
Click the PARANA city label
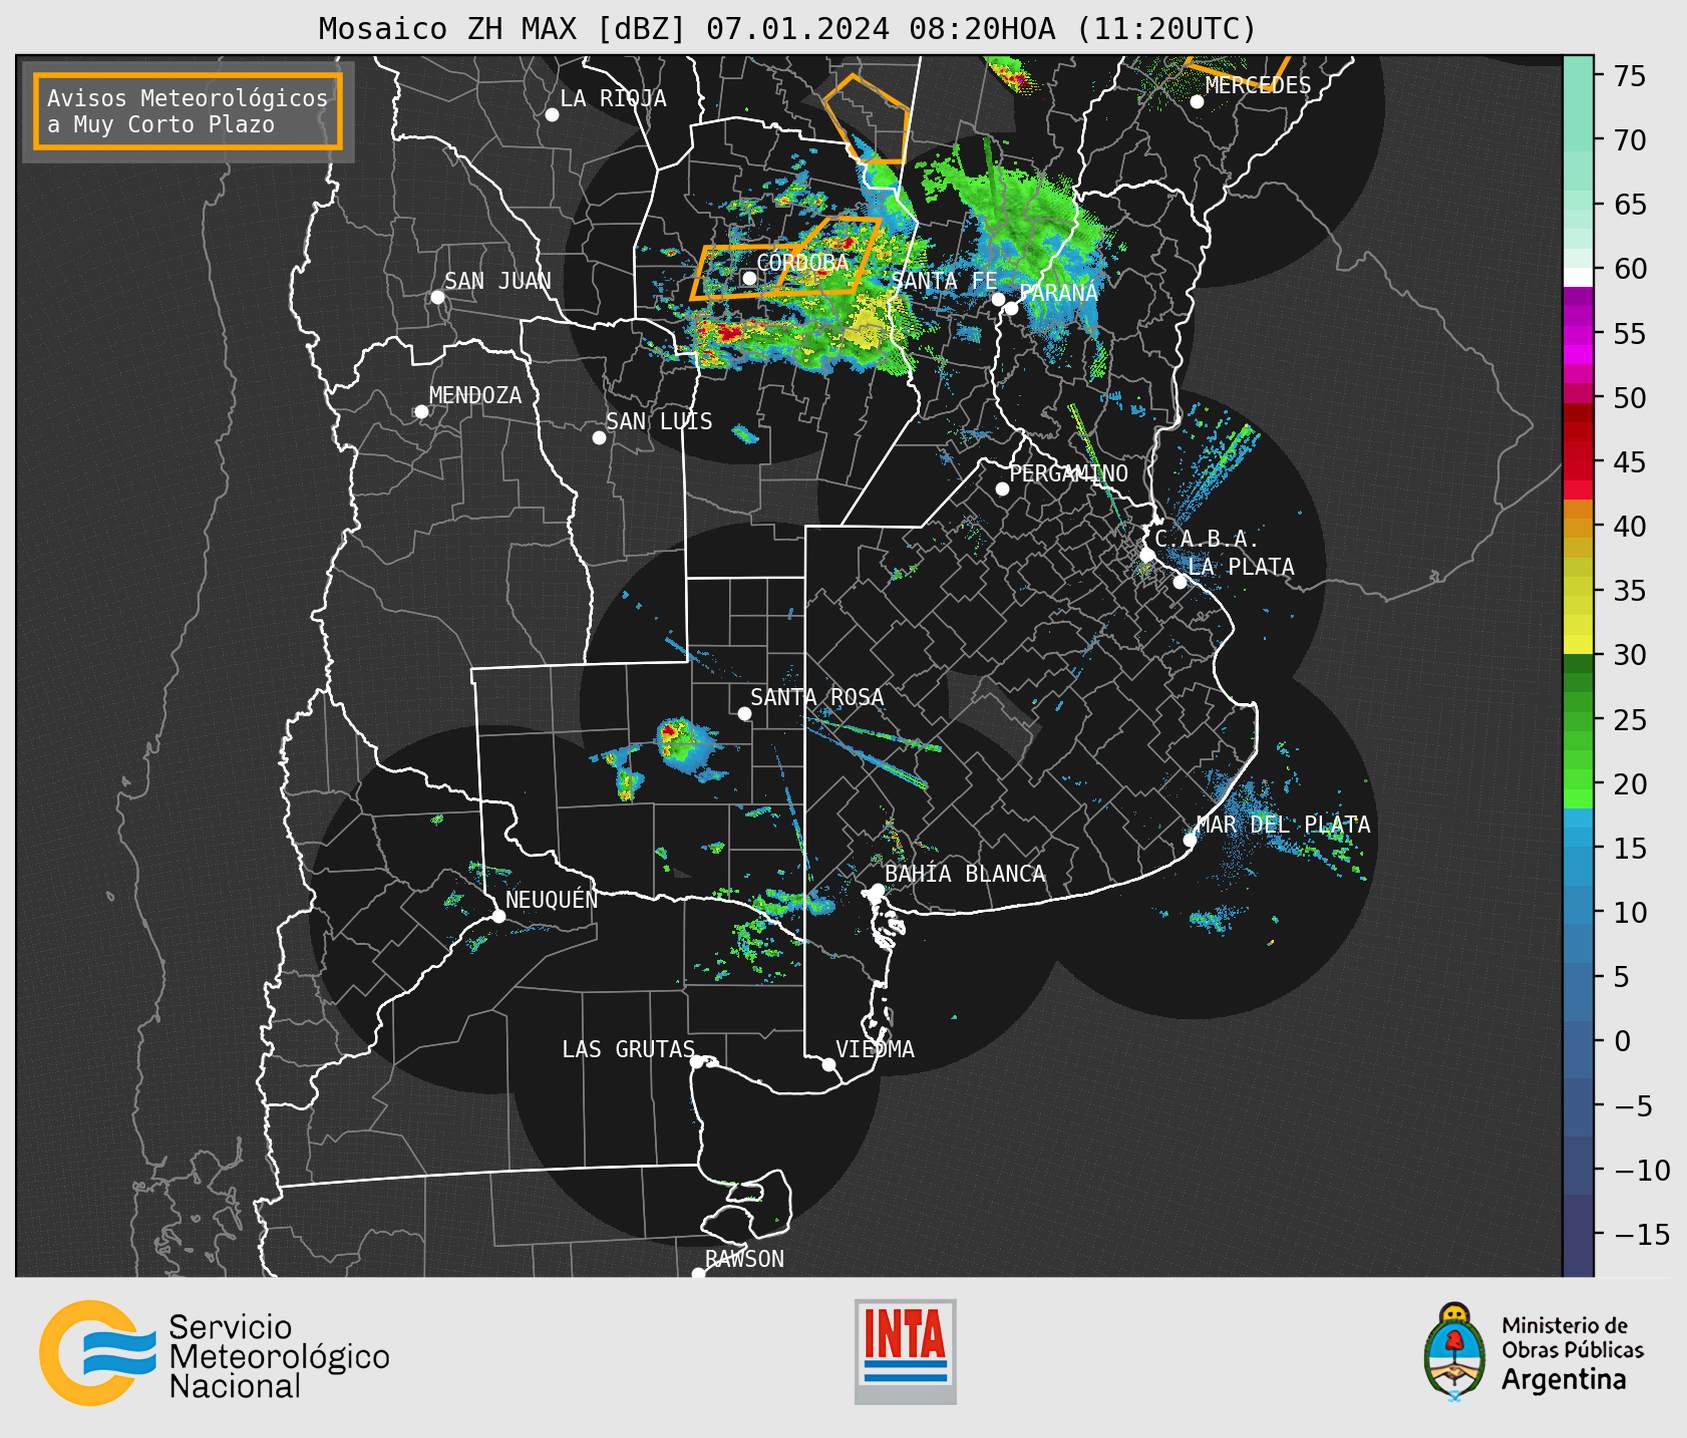[1059, 293]
